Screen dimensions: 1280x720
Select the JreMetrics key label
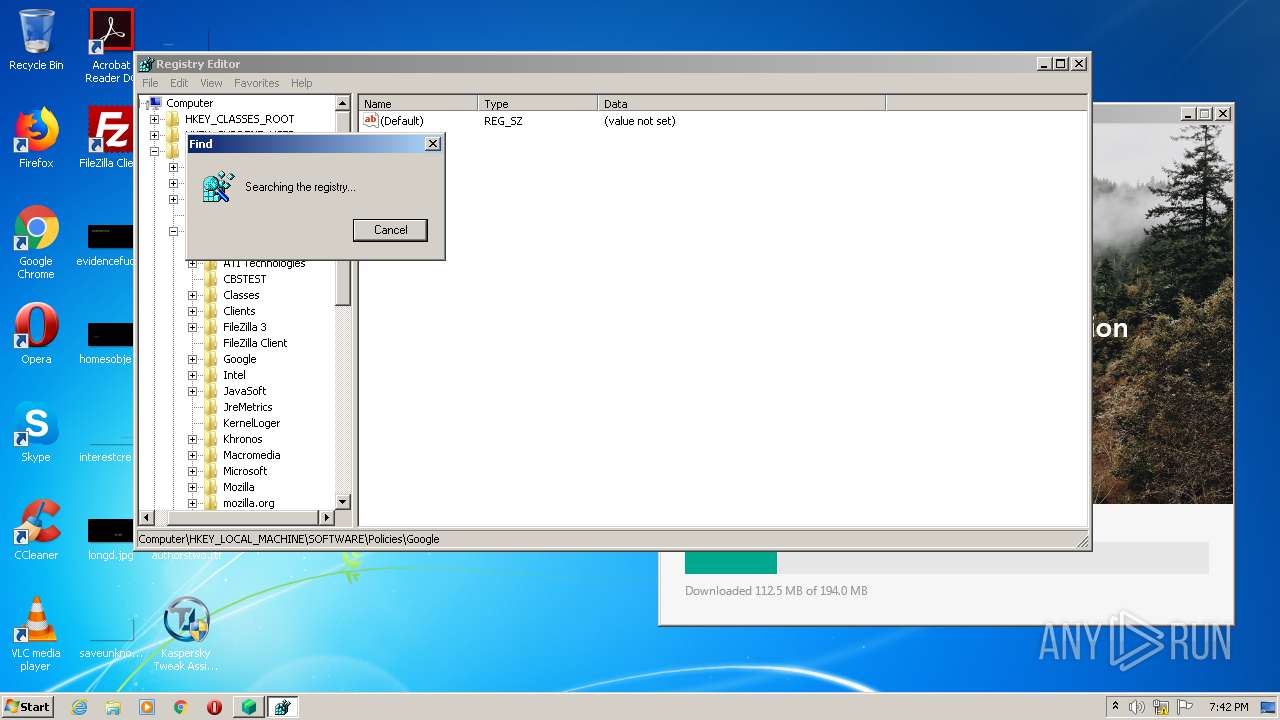coord(247,407)
